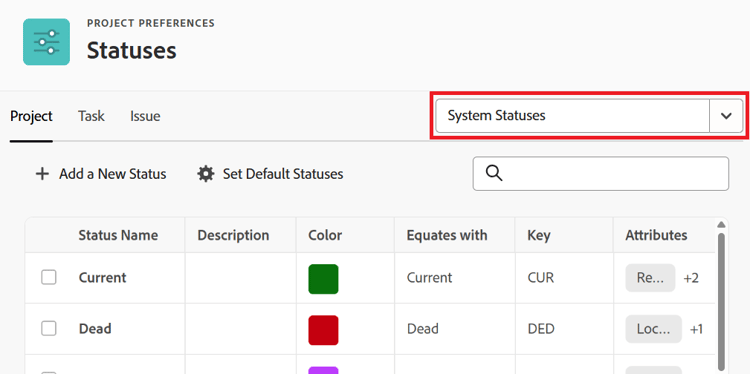Click the Equates with column header

(x=447, y=235)
